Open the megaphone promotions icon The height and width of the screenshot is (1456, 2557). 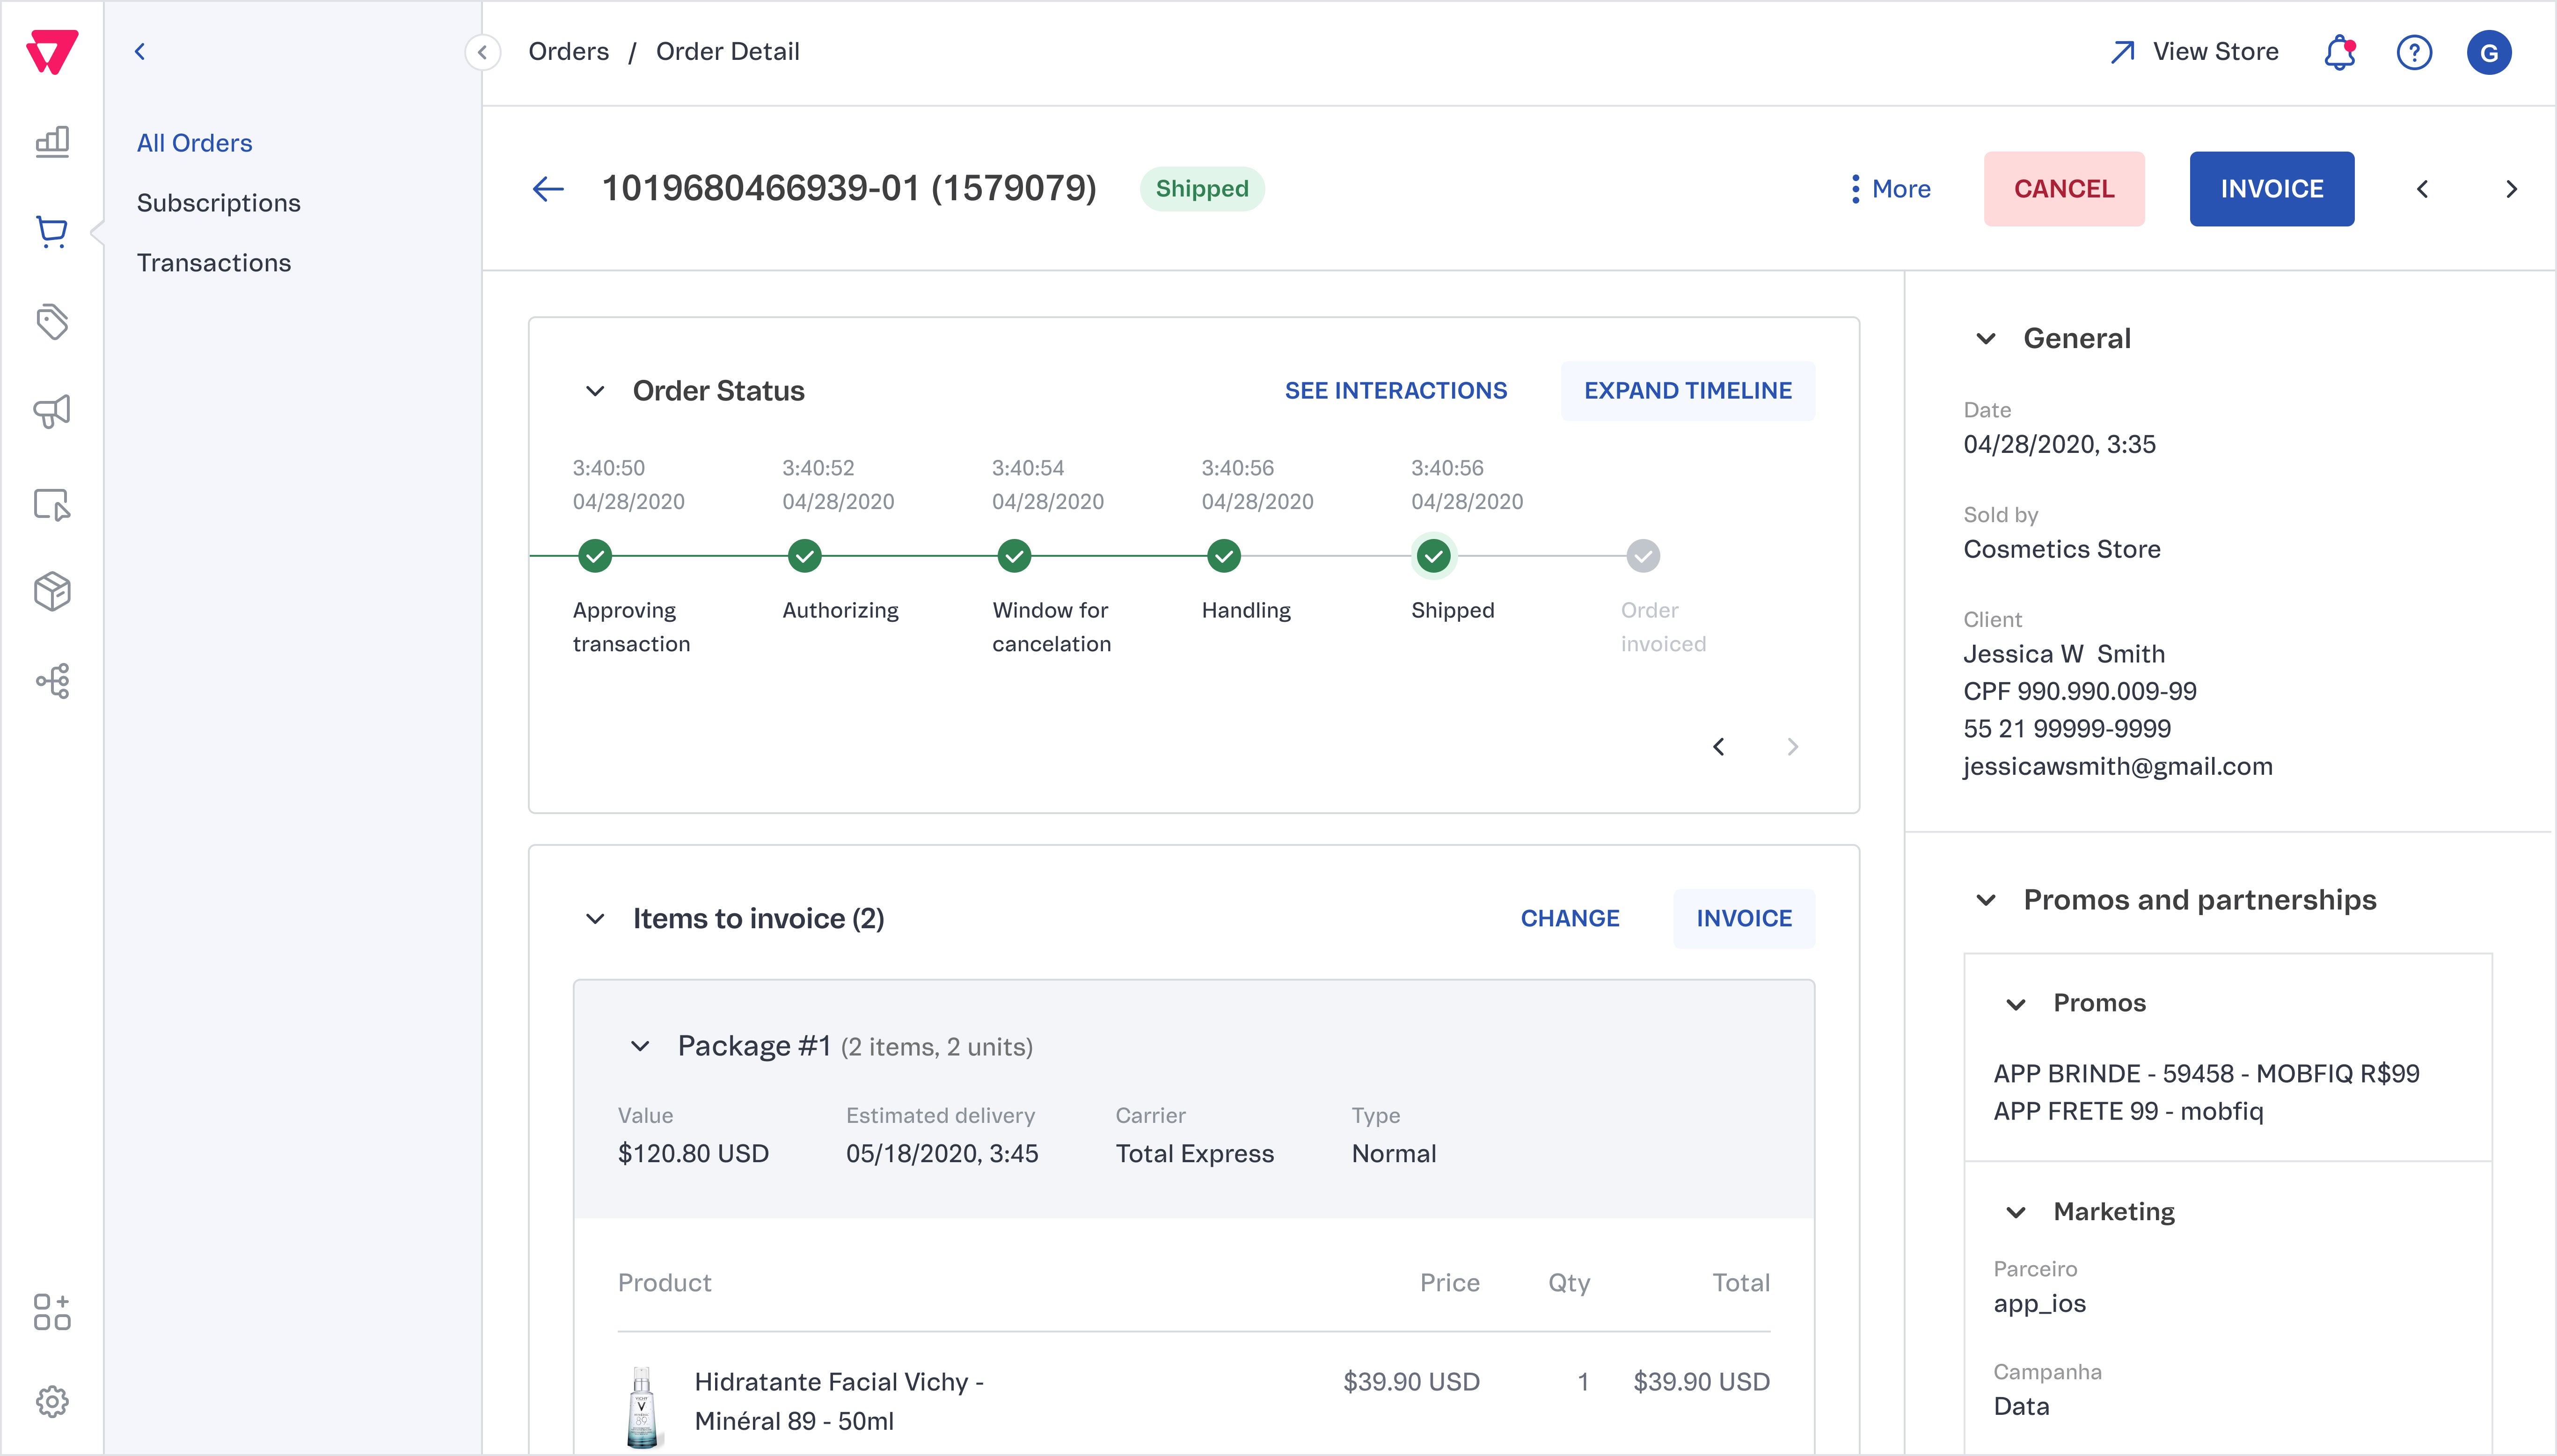click(x=52, y=411)
